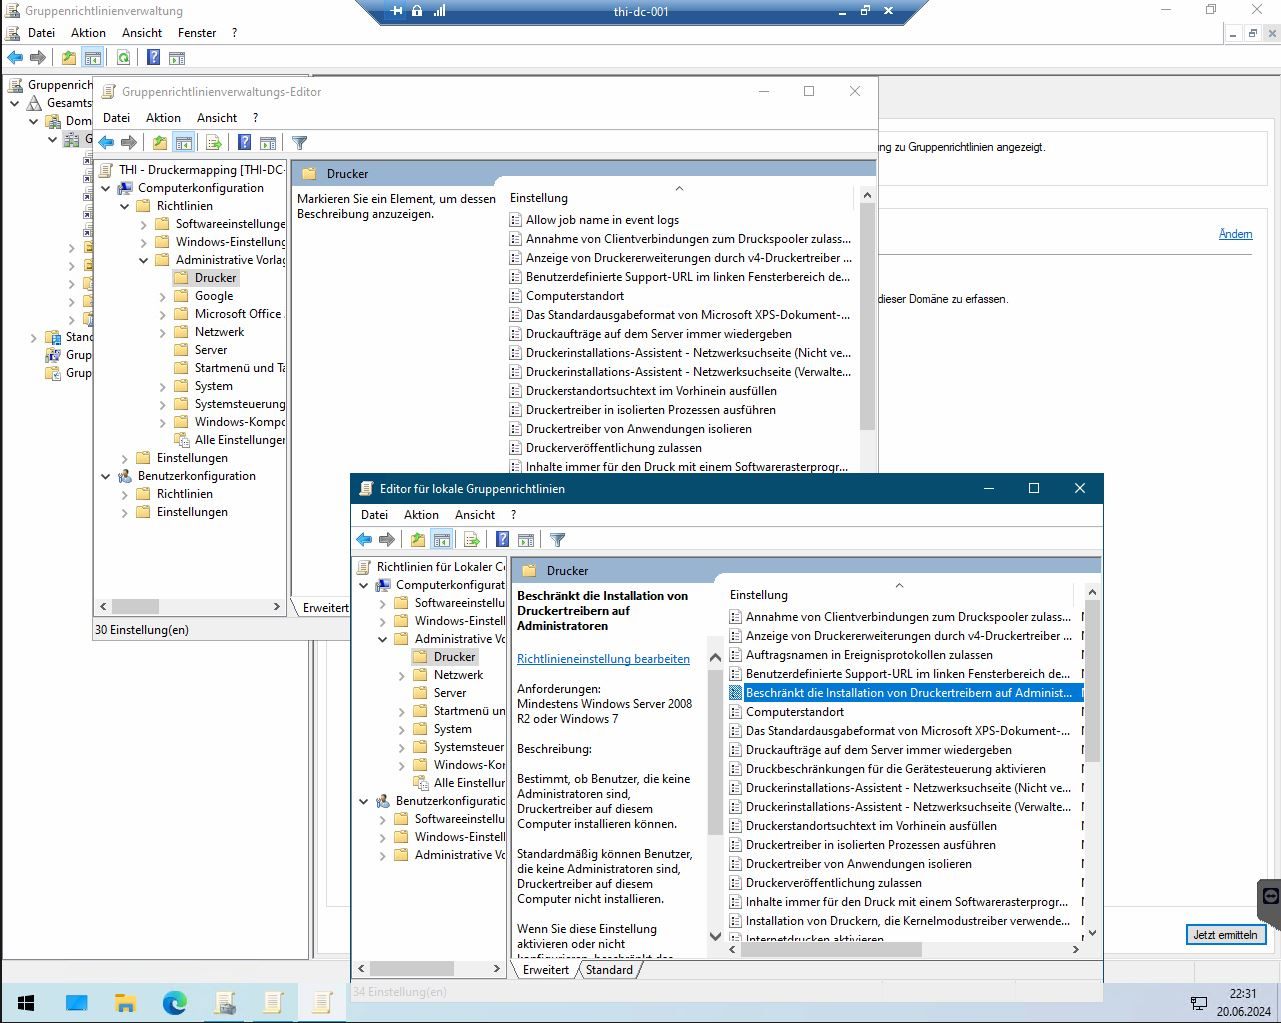The width and height of the screenshot is (1281, 1023).
Task: Open Aktion menu in Gruppenrichtlinienverwaltung
Action: click(88, 33)
